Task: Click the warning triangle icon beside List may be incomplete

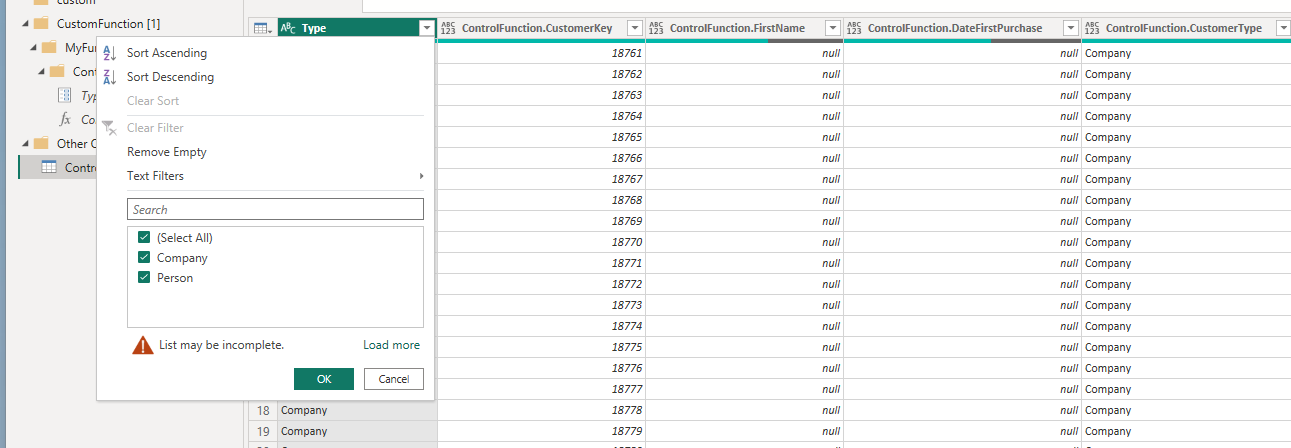Action: tap(143, 345)
